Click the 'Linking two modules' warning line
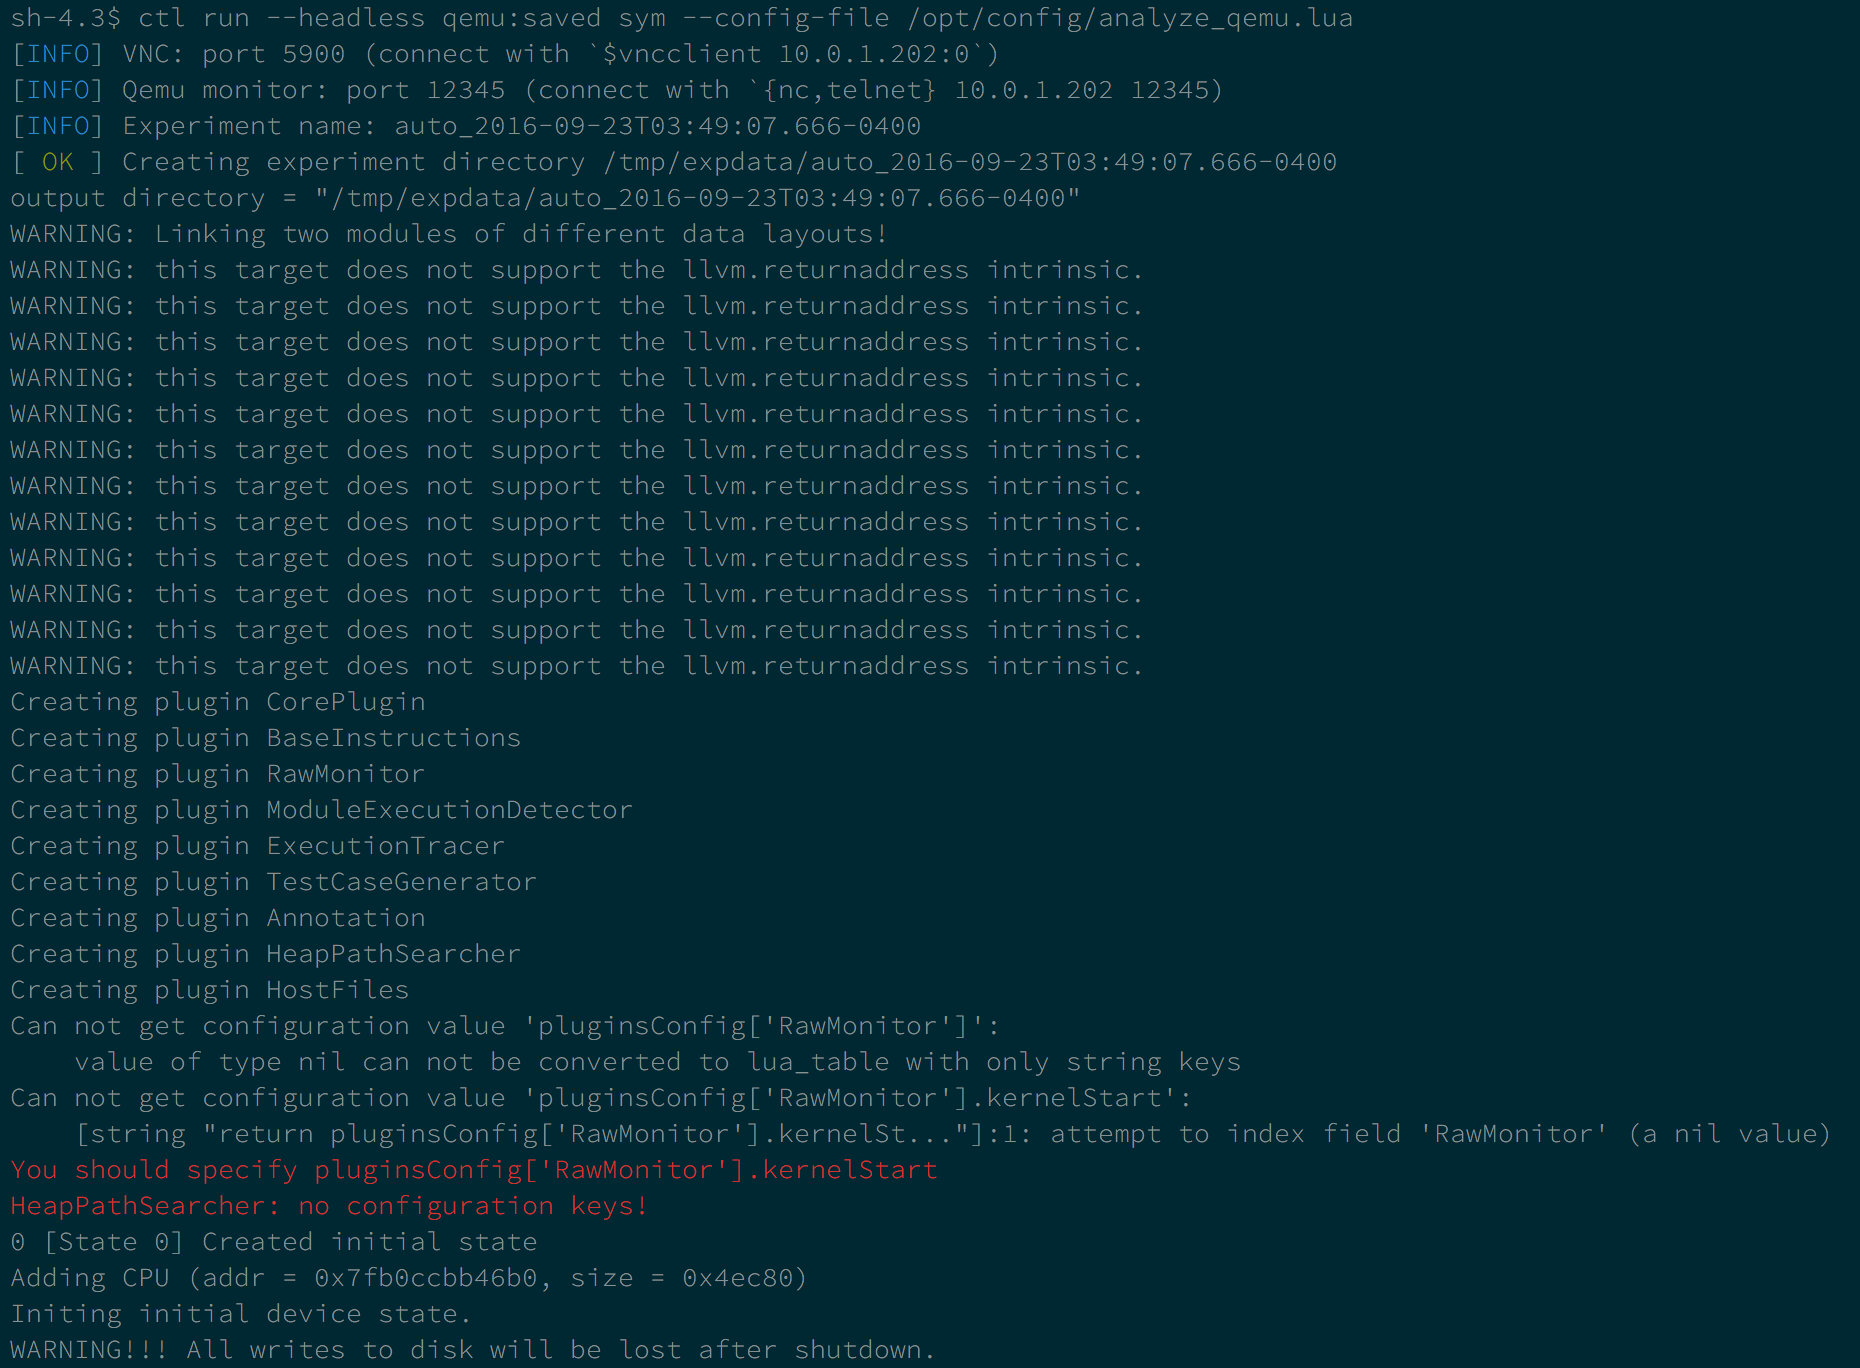 pos(449,234)
